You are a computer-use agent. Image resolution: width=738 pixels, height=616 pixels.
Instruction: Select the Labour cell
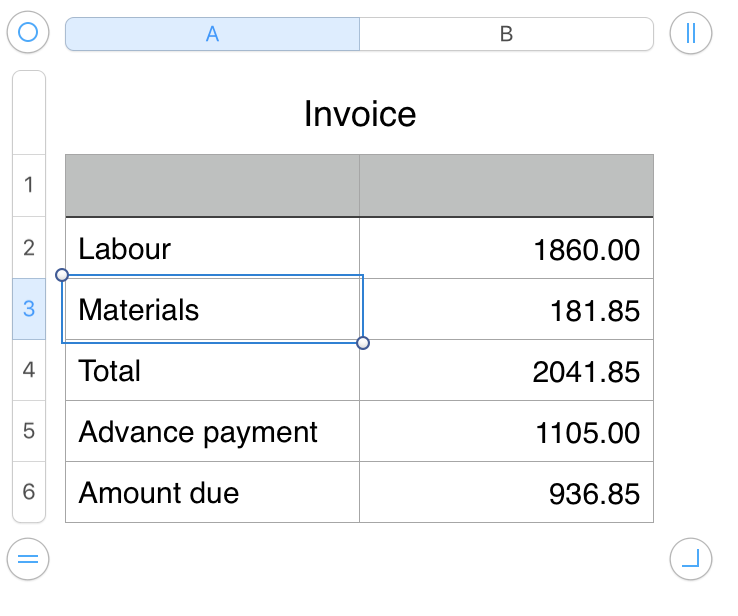coord(212,248)
